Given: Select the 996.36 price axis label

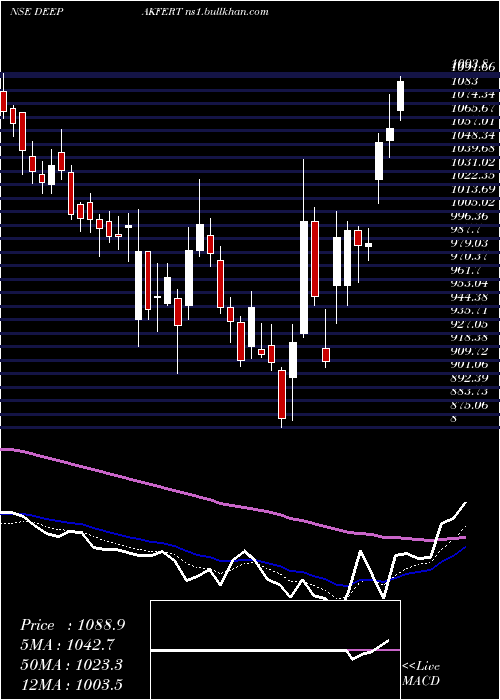Looking at the screenshot, I should (470, 216).
